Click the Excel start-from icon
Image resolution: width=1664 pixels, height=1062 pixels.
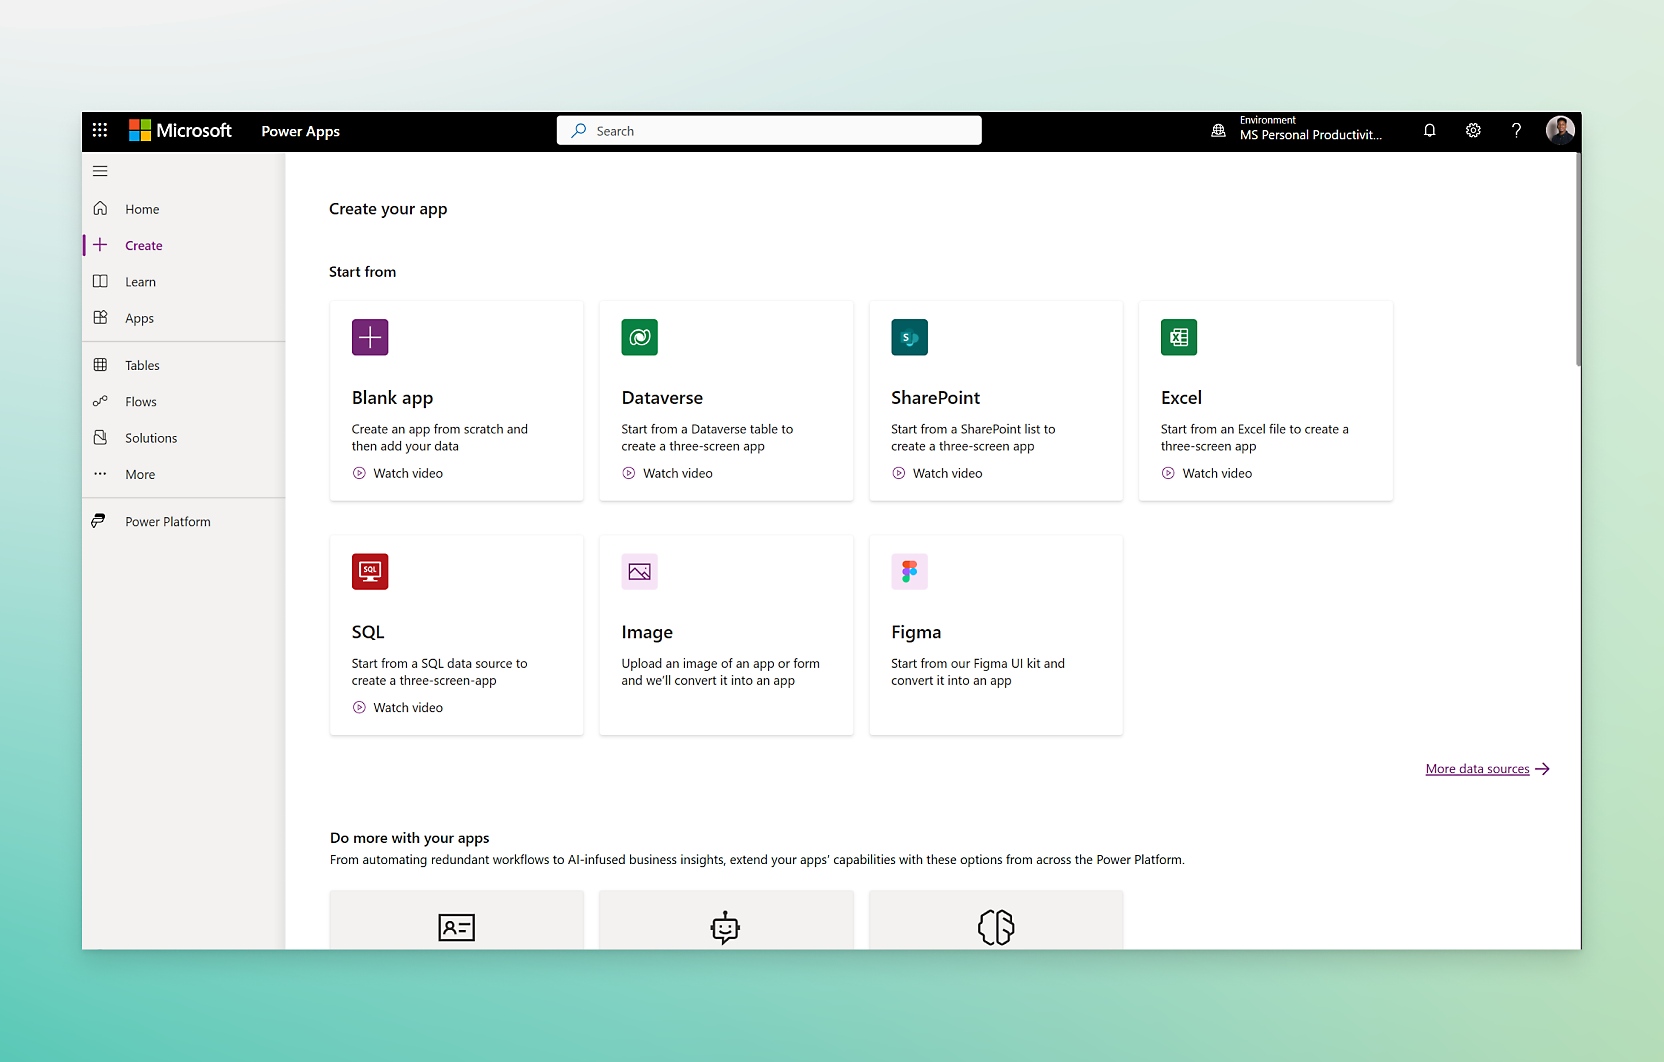(x=1178, y=337)
